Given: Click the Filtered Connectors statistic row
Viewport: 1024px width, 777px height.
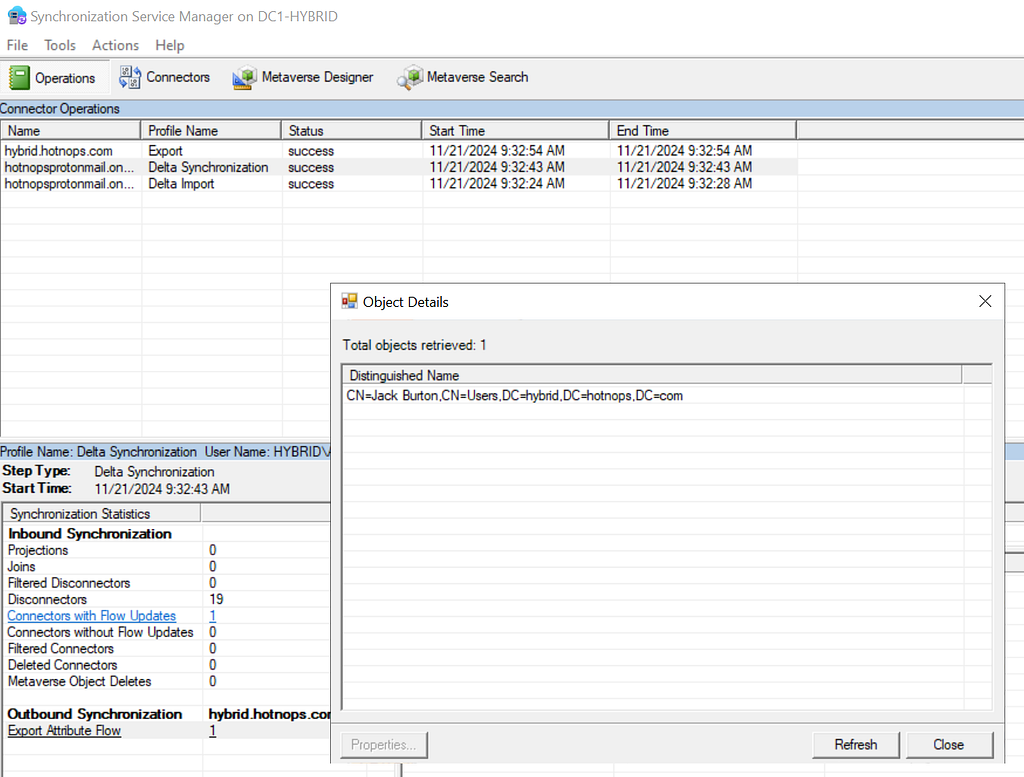Looking at the screenshot, I should [x=167, y=648].
